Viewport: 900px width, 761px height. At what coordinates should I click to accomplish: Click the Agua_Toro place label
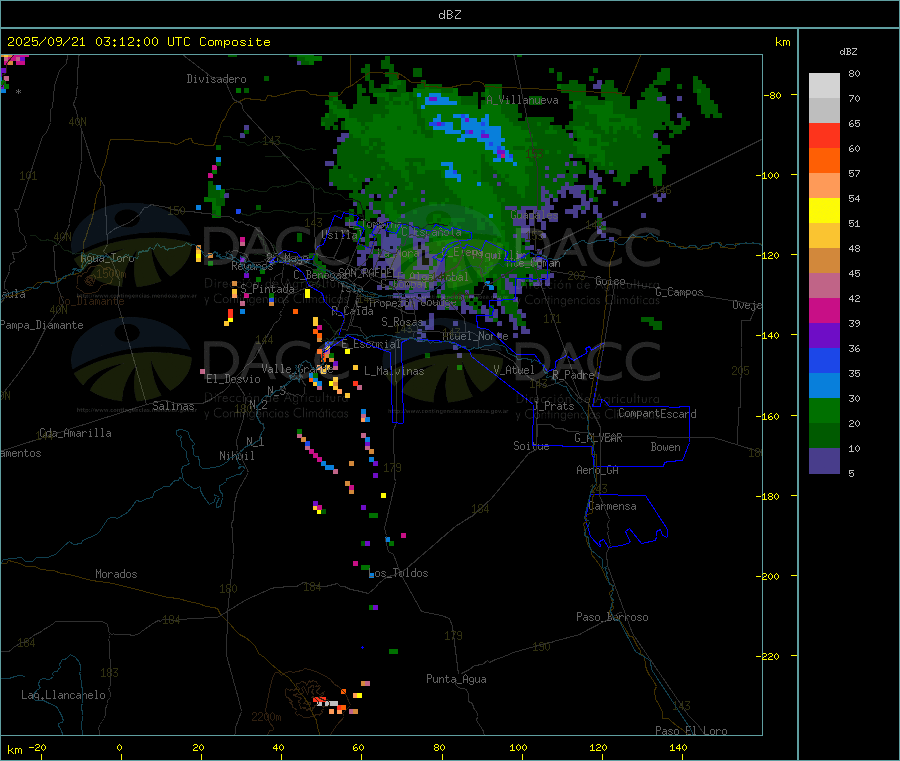coord(107,258)
